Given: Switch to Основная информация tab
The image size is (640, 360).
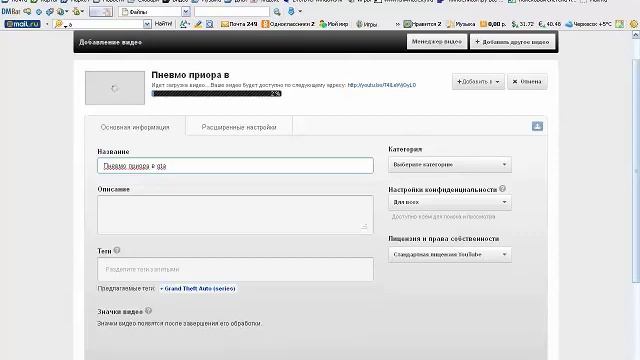Looking at the screenshot, I should (x=135, y=127).
